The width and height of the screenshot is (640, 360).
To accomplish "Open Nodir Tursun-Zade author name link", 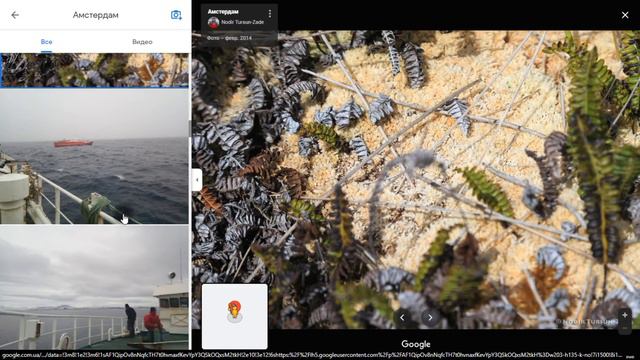I will [242, 22].
